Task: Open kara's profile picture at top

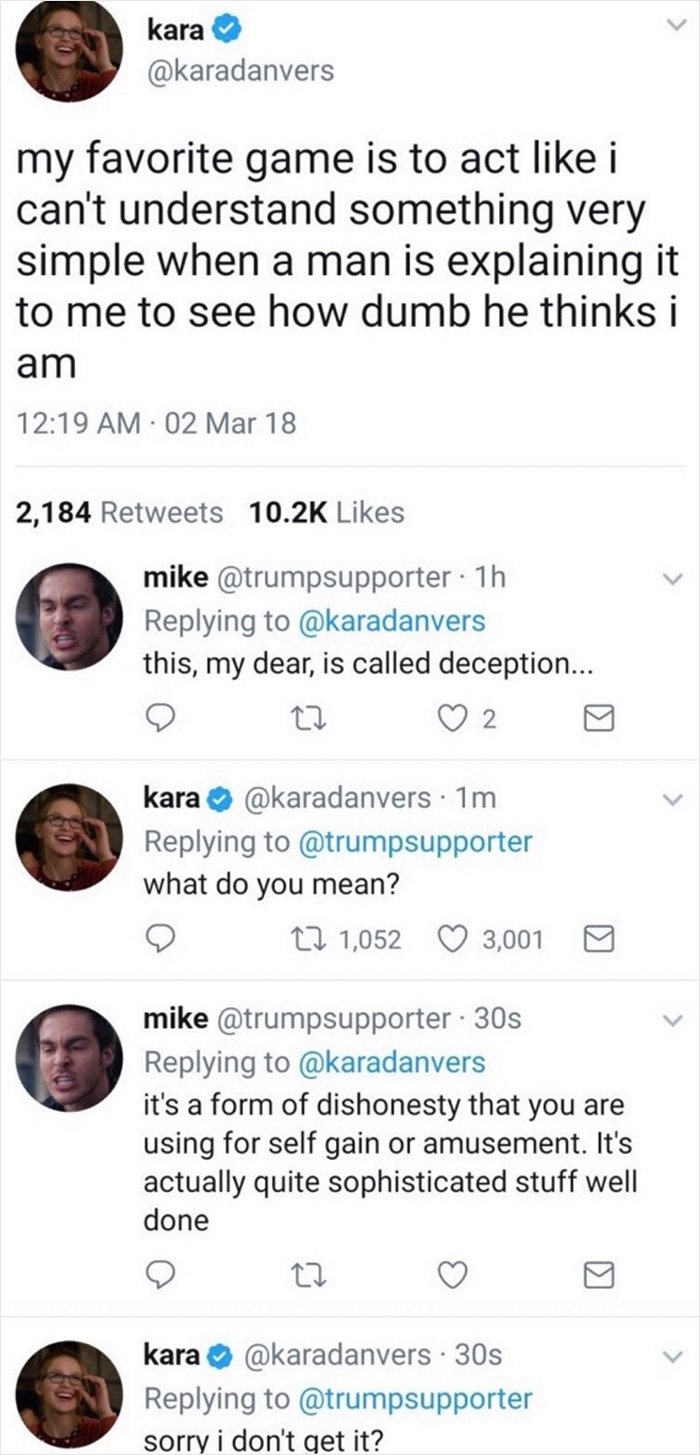Action: click(x=69, y=50)
